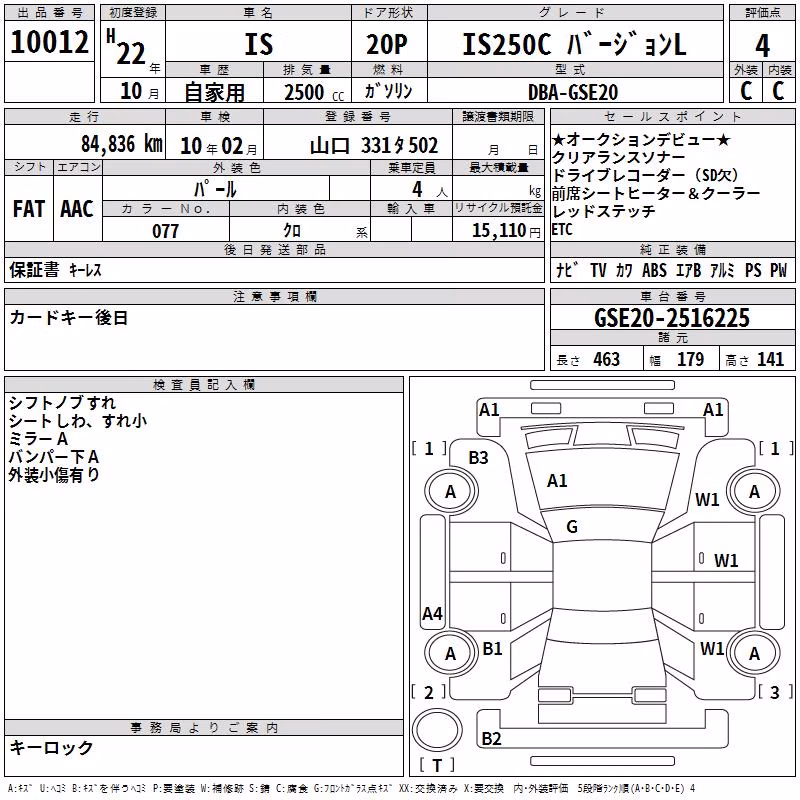Select the door shape value 20P
The height and width of the screenshot is (800, 800).
(x=387, y=44)
